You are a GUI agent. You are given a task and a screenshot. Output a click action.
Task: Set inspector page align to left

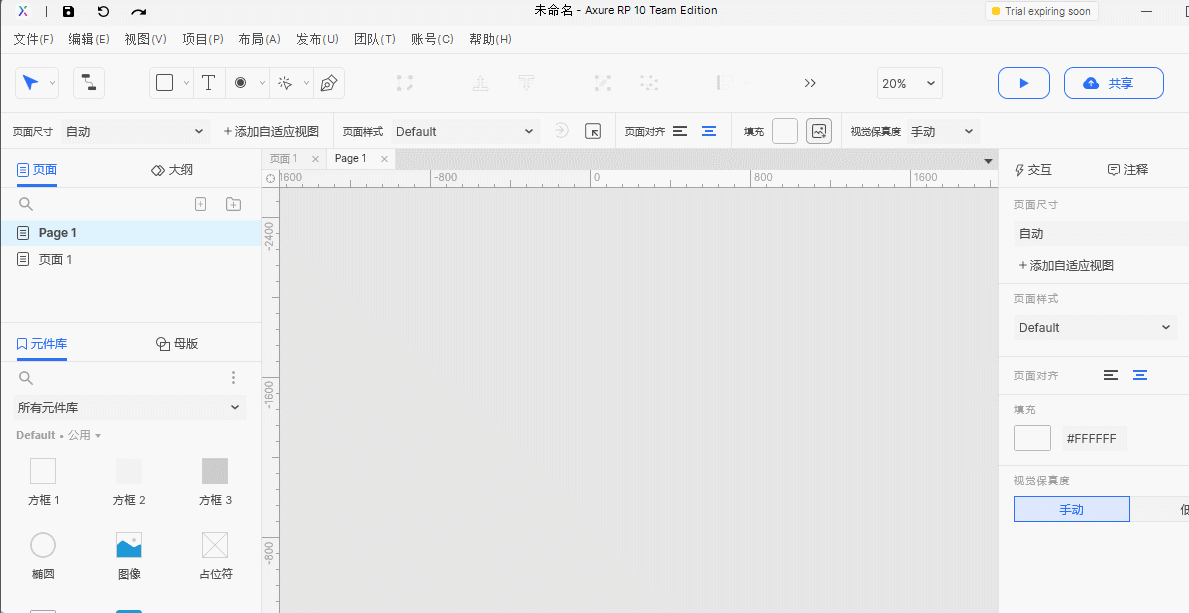[1111, 375]
